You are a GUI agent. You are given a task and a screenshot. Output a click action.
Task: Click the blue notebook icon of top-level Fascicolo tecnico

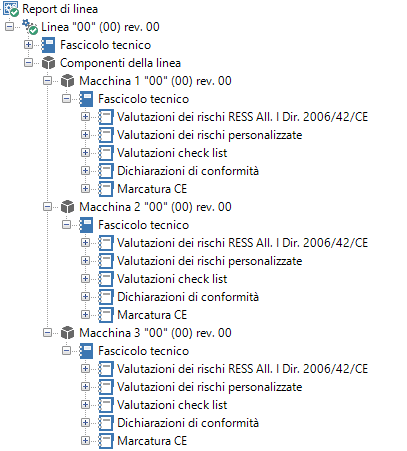(49, 45)
